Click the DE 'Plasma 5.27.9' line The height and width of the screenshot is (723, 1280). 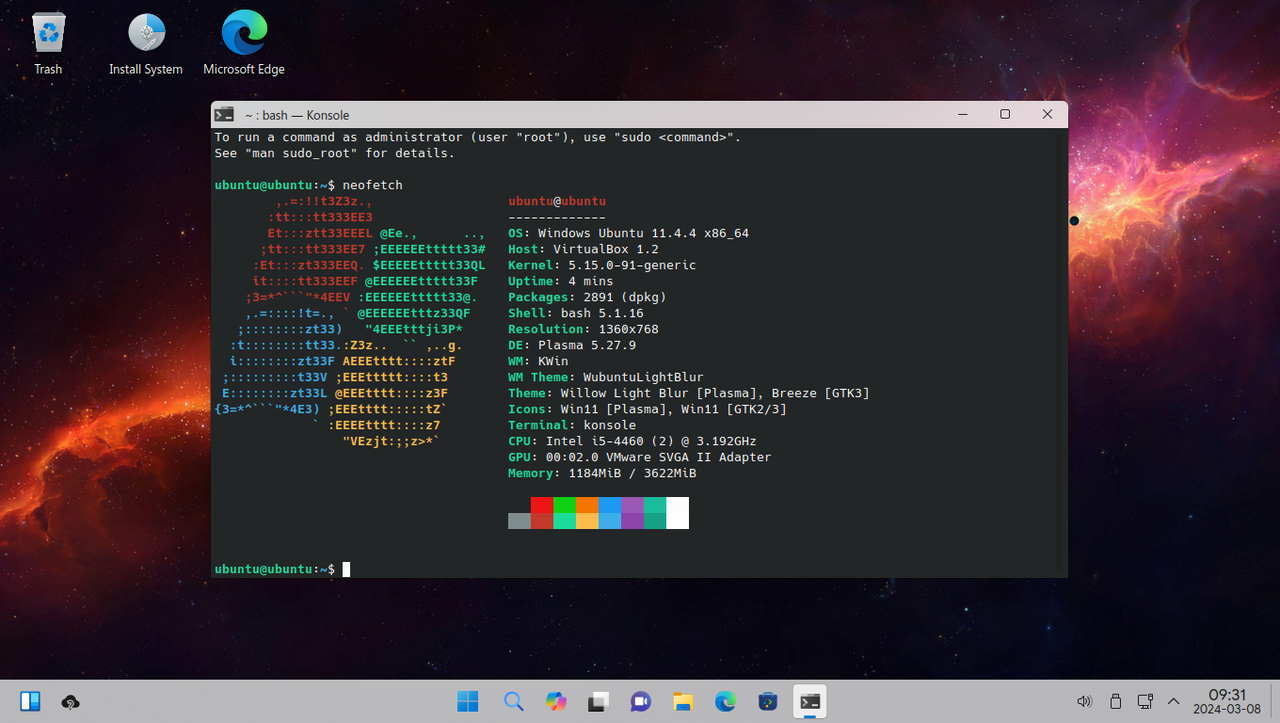[572, 345]
